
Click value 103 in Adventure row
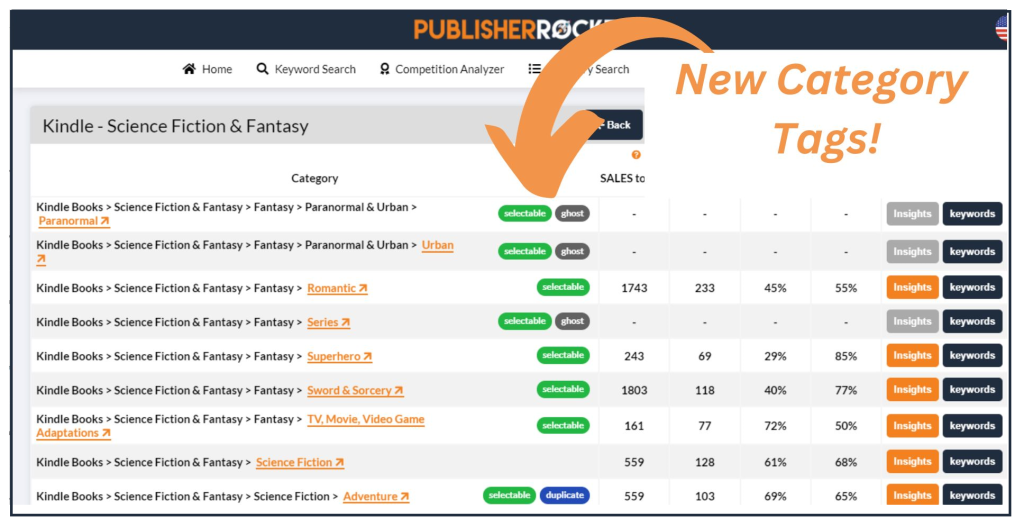pyautogui.click(x=705, y=496)
